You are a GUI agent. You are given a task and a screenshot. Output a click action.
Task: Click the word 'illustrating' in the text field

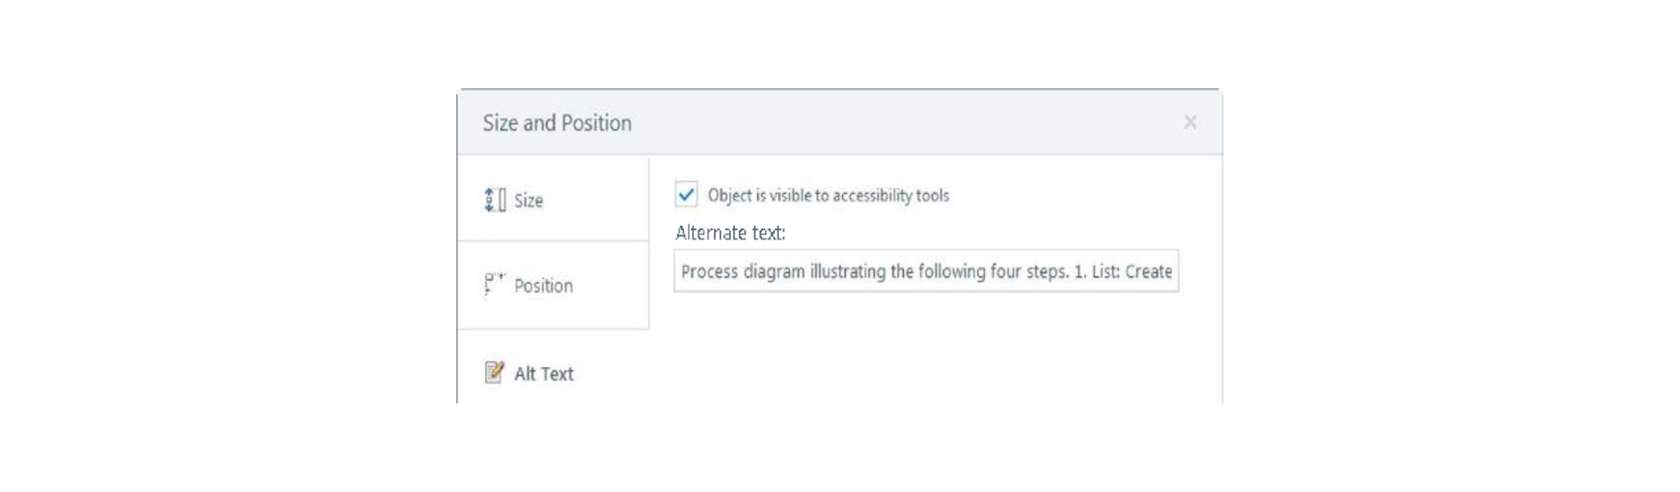point(847,272)
